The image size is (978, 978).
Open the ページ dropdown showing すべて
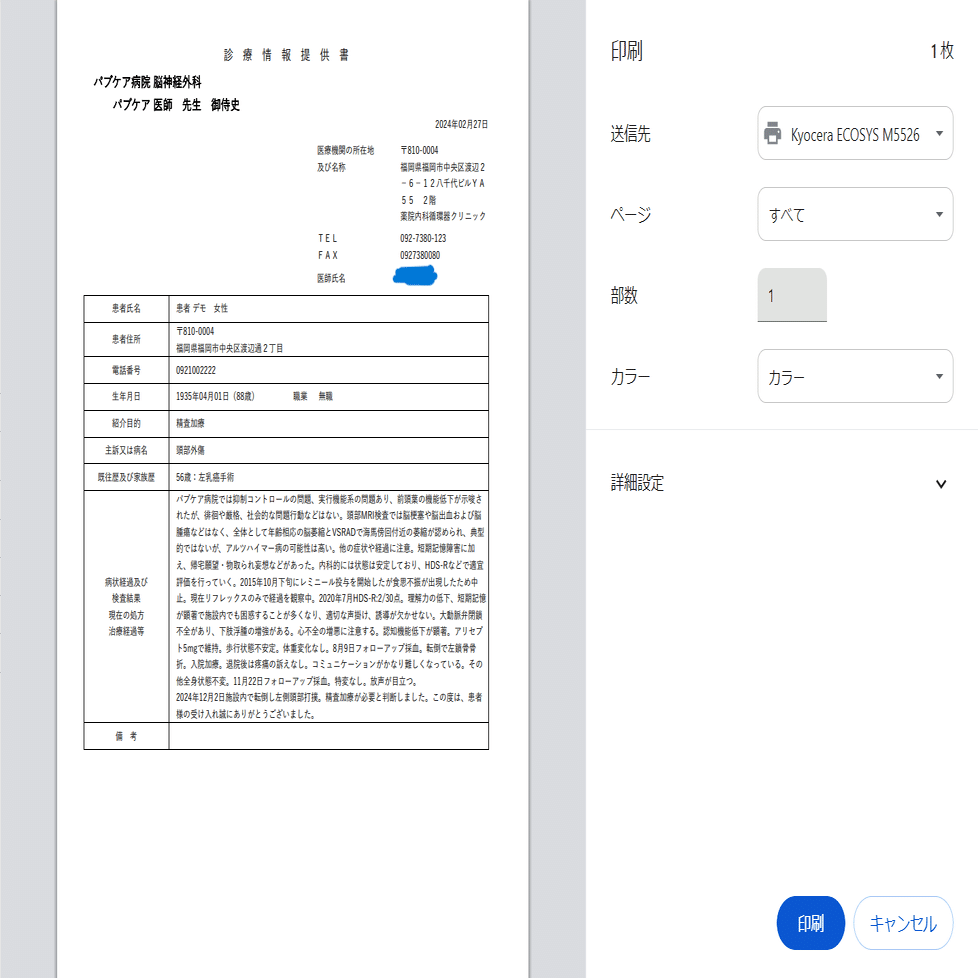855,214
